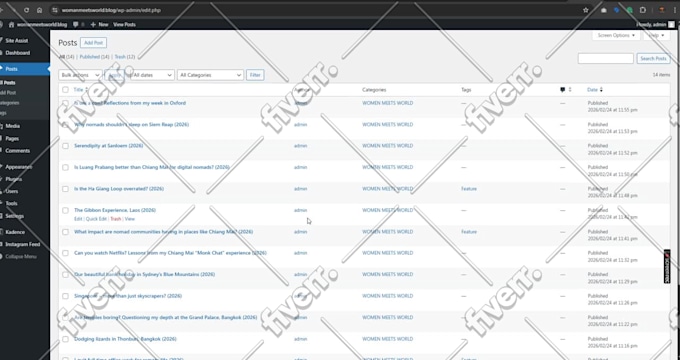Click admin author on Serendipity at Sanloem row
This screenshot has height=360, width=680.
click(x=301, y=146)
